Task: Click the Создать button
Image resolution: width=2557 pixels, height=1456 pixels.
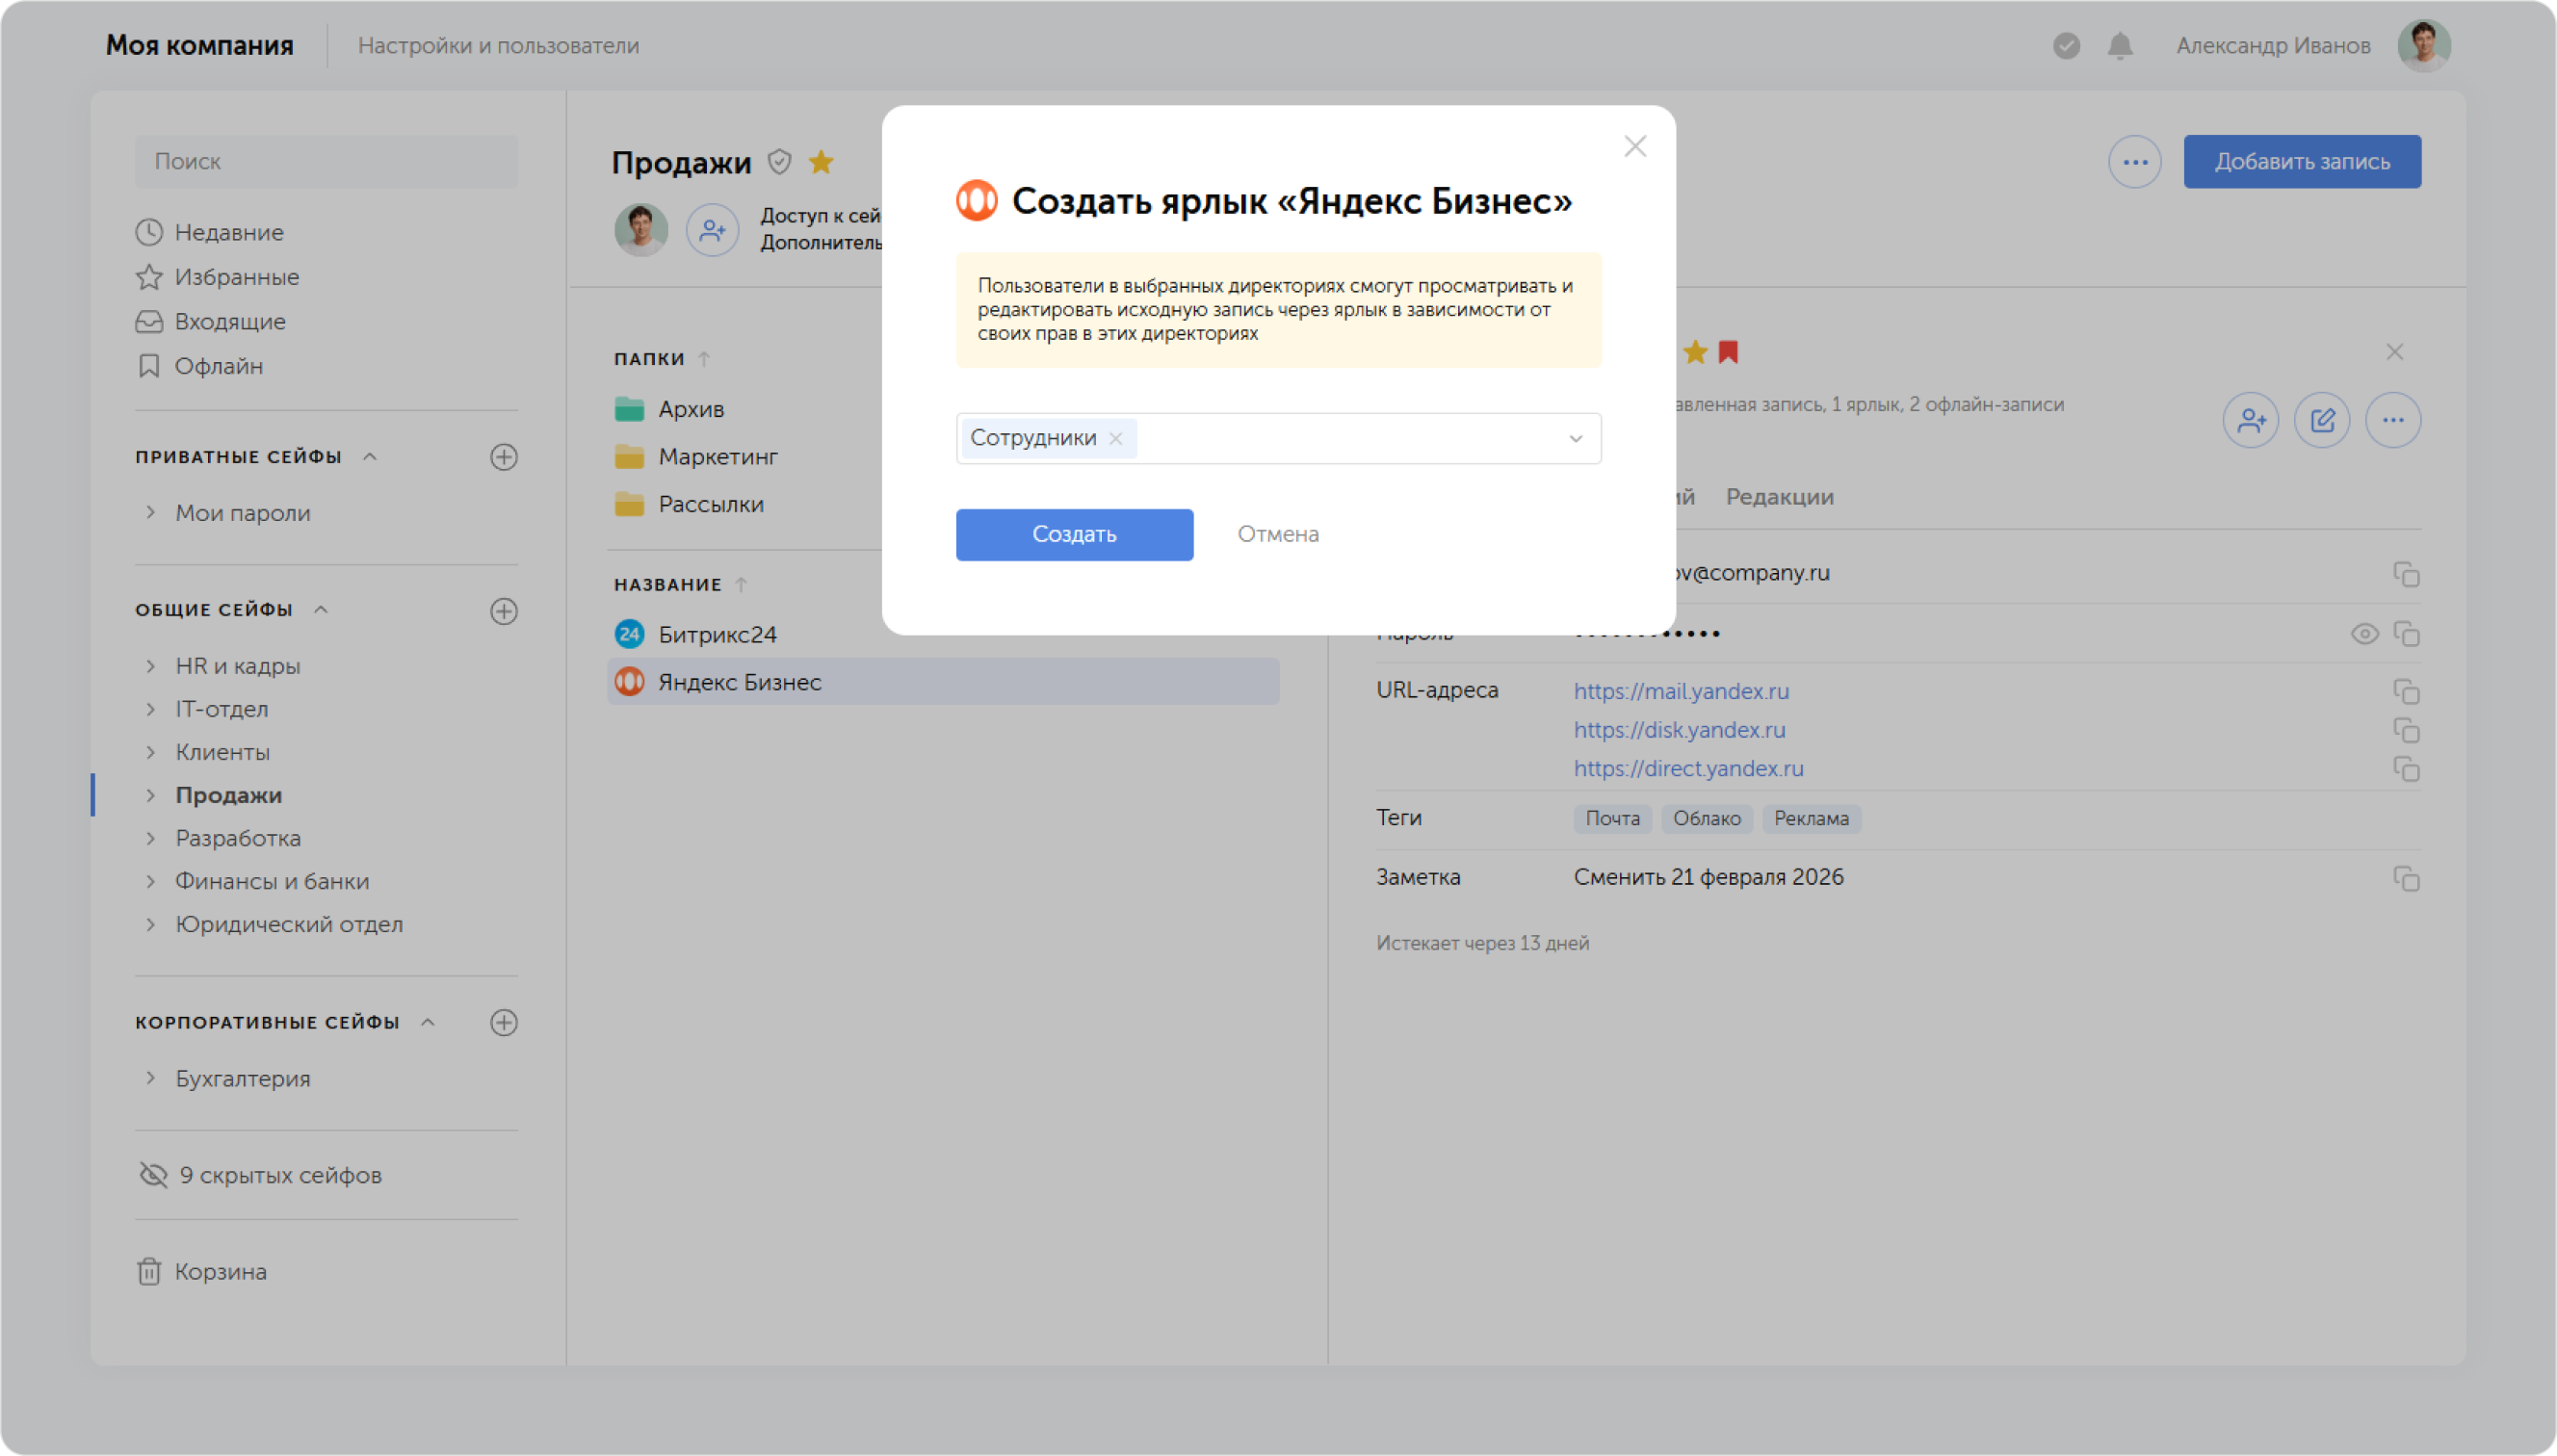Action: pyautogui.click(x=1074, y=534)
